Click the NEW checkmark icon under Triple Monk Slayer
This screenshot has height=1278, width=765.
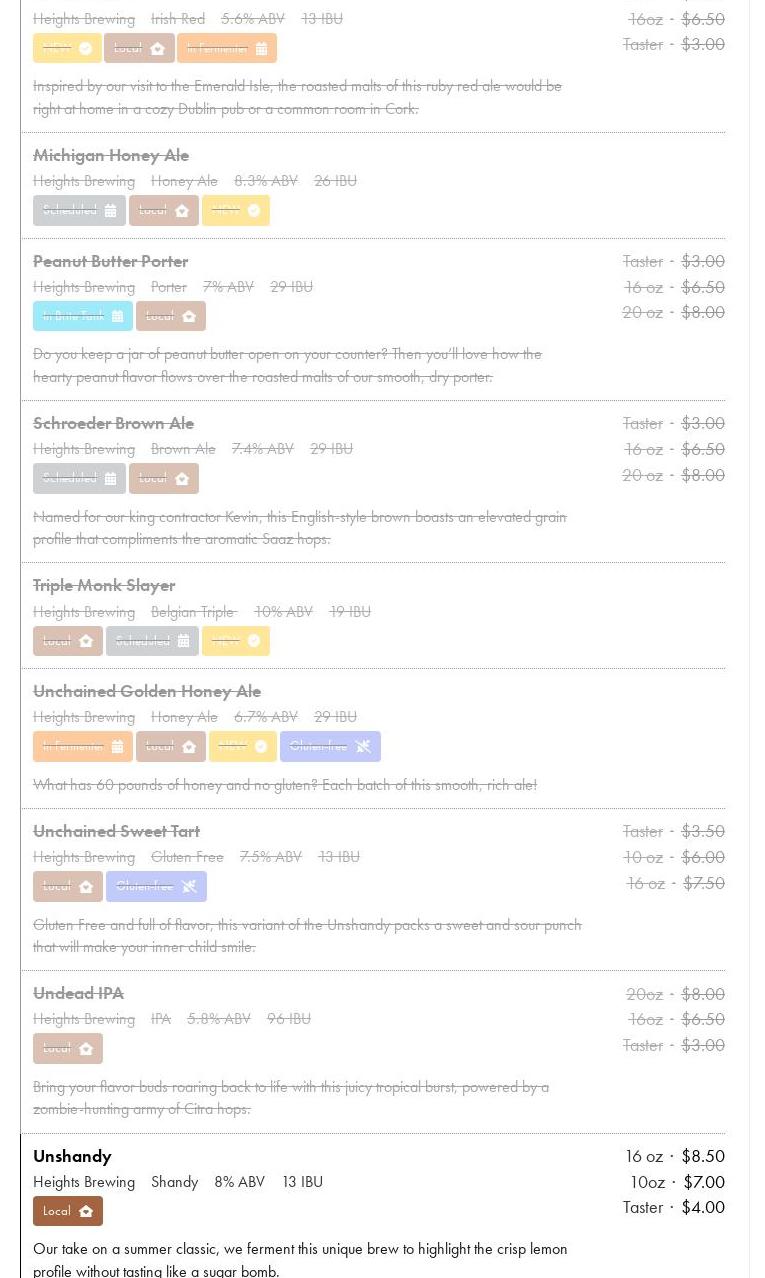(x=254, y=640)
